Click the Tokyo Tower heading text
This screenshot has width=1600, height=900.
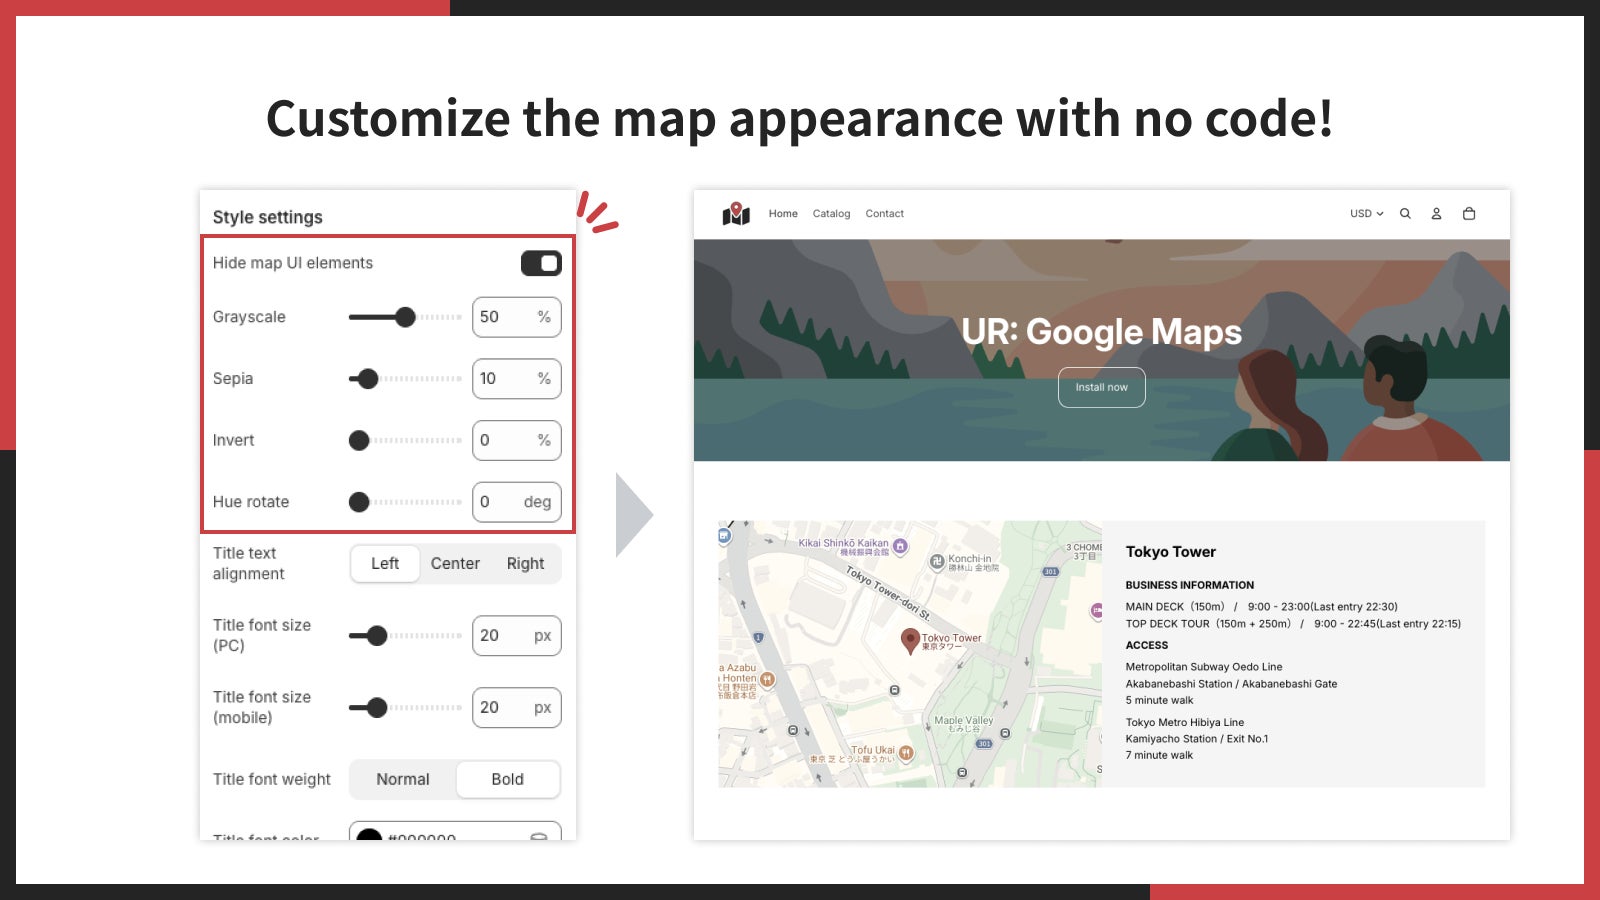coord(1170,552)
